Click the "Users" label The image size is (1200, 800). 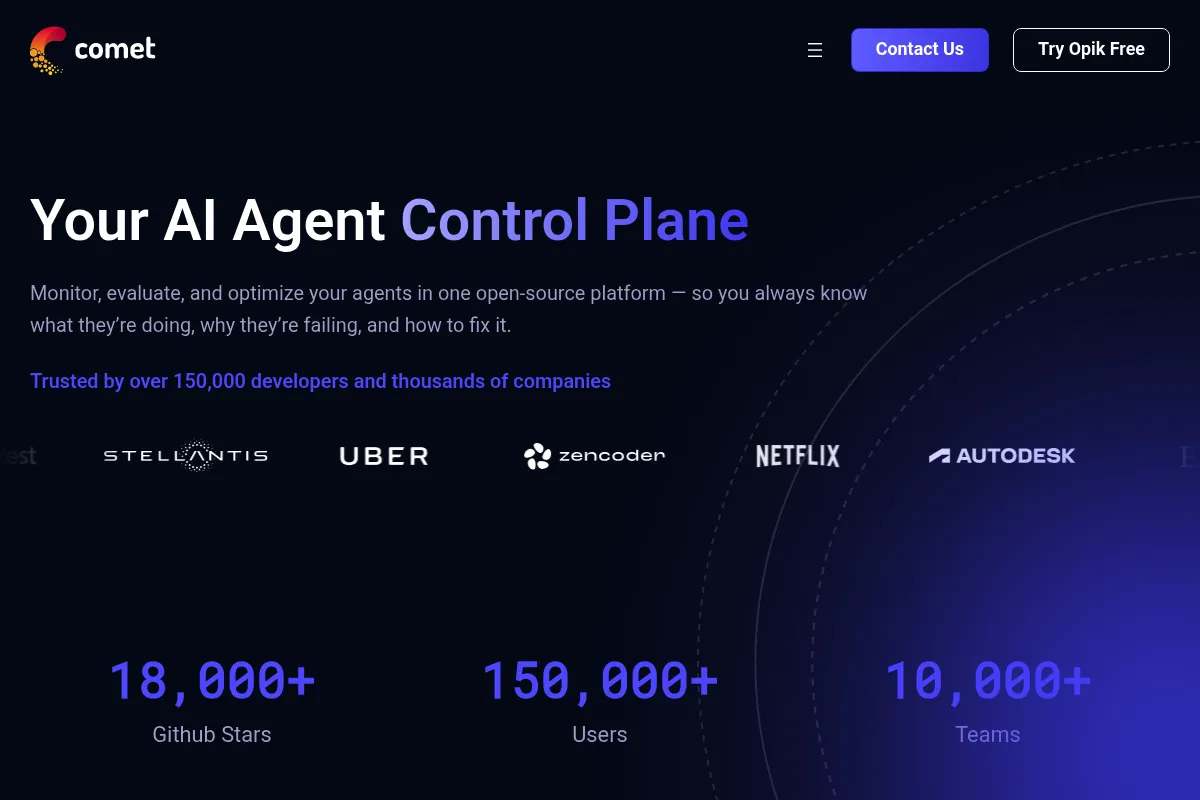click(600, 734)
